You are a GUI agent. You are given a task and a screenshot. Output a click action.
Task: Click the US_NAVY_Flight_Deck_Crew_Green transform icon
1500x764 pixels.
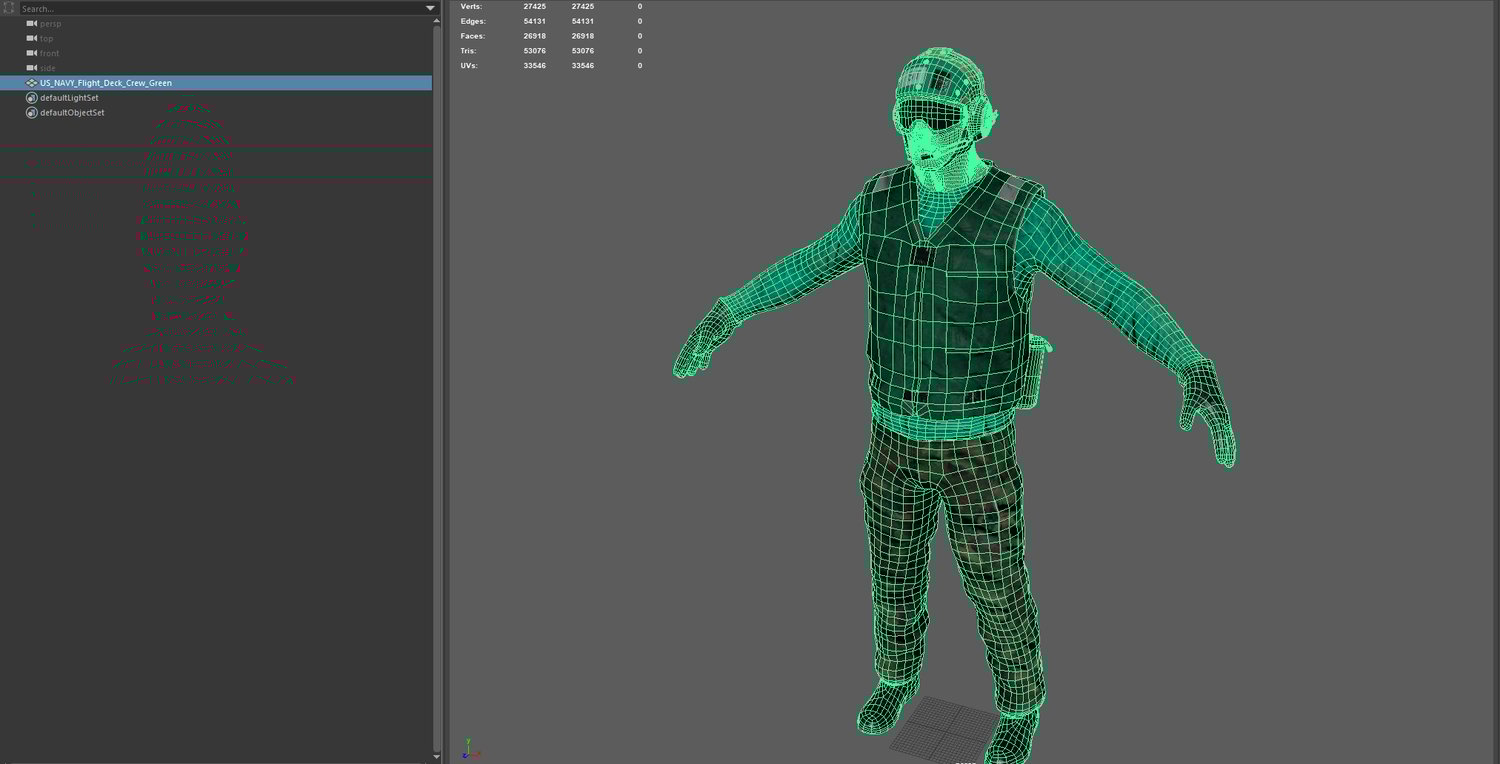[x=32, y=83]
